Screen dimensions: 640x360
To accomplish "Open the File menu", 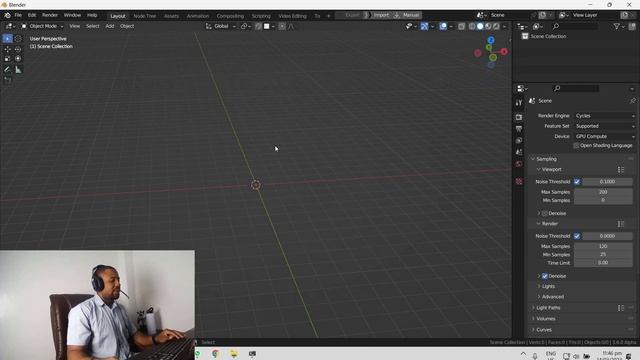I will (x=18, y=15).
